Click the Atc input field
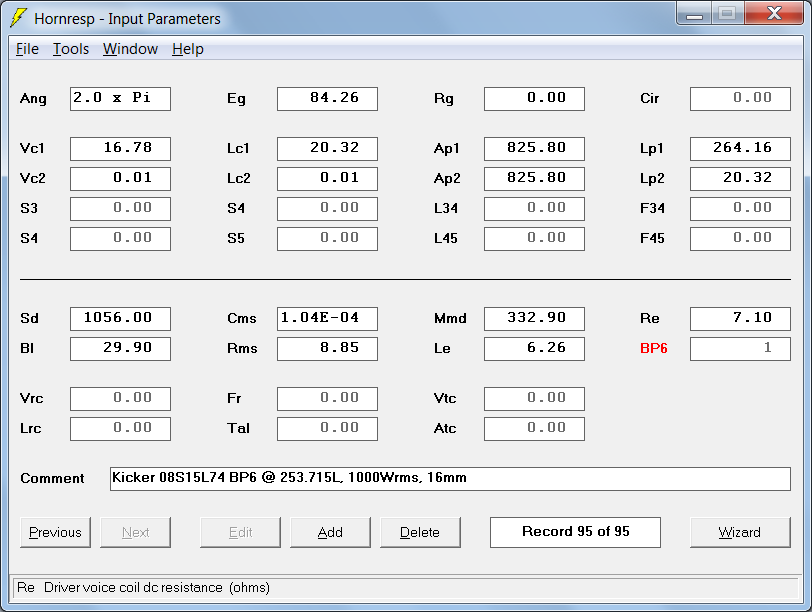This screenshot has height=612, width=812. [534, 429]
